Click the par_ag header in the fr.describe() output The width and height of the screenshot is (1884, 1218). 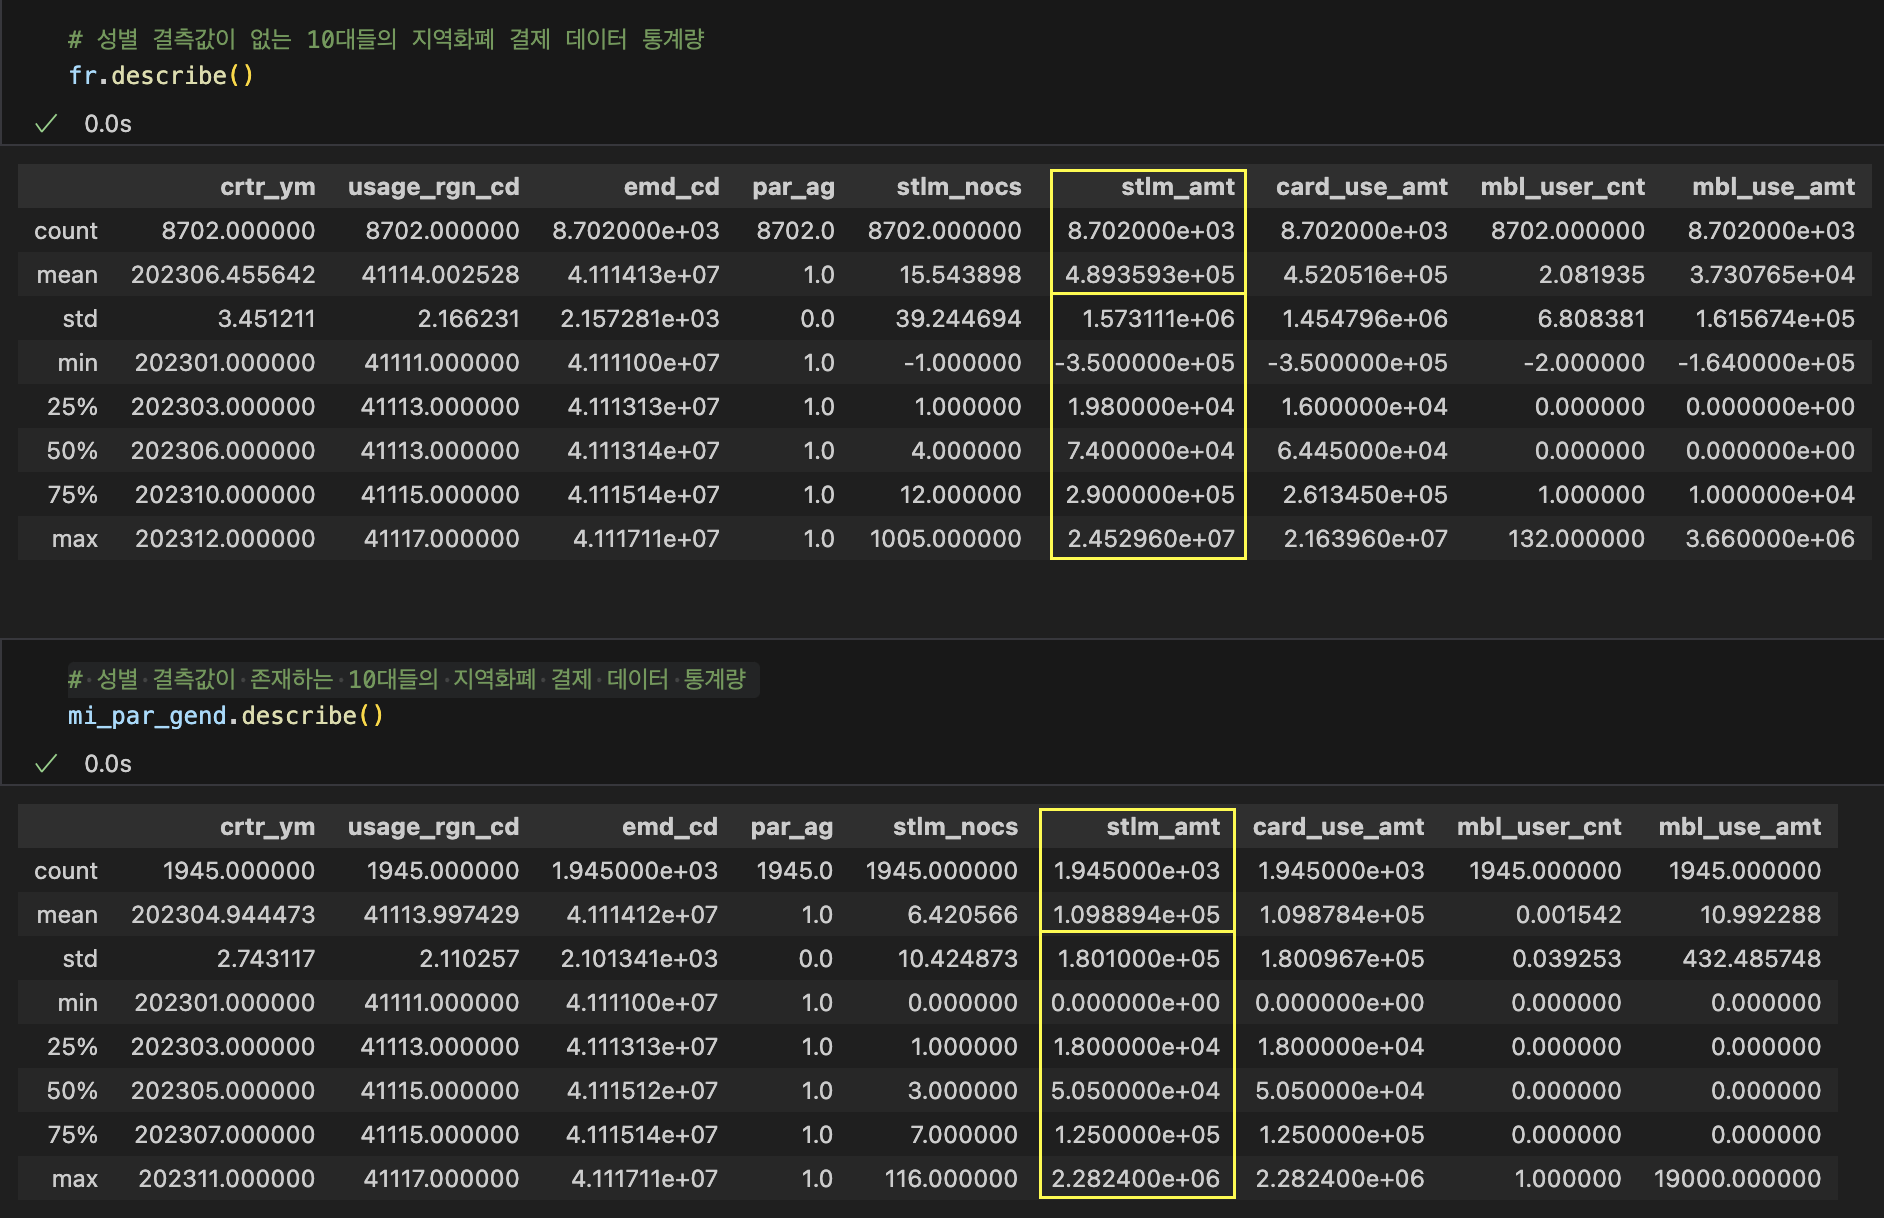[794, 187]
